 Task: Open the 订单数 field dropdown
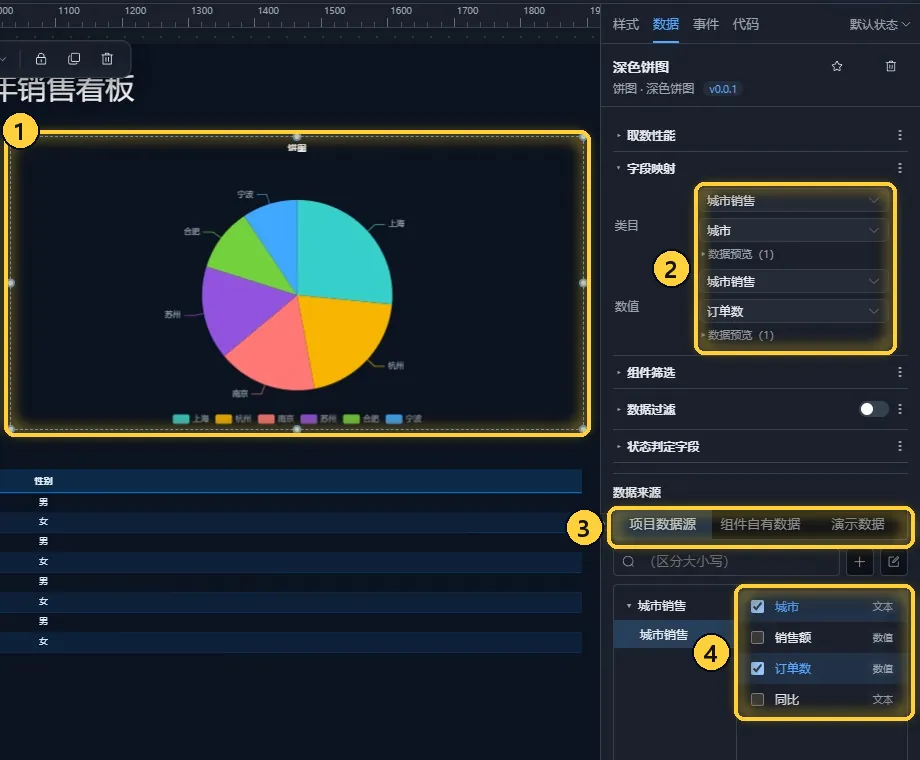pyautogui.click(x=793, y=311)
